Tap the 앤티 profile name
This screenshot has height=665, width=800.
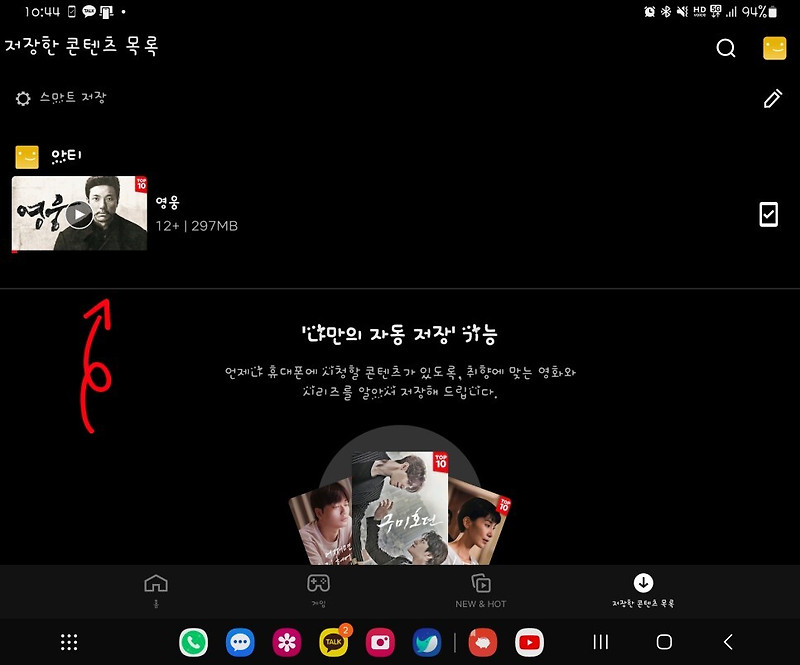point(66,156)
